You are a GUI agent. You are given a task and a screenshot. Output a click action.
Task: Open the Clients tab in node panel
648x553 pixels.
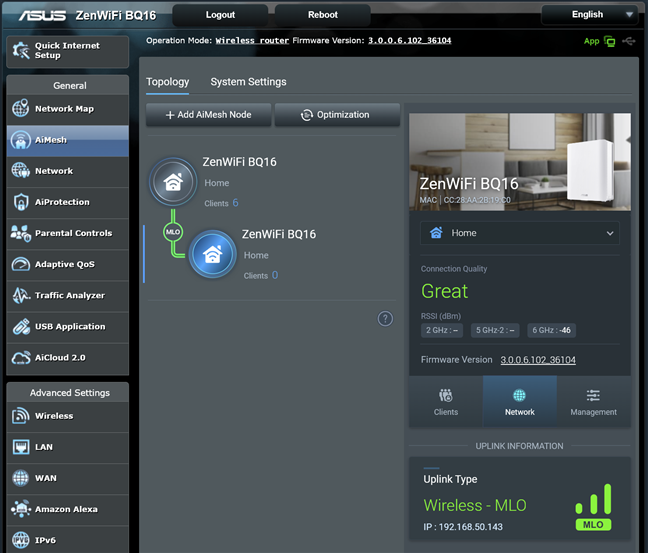click(446, 402)
